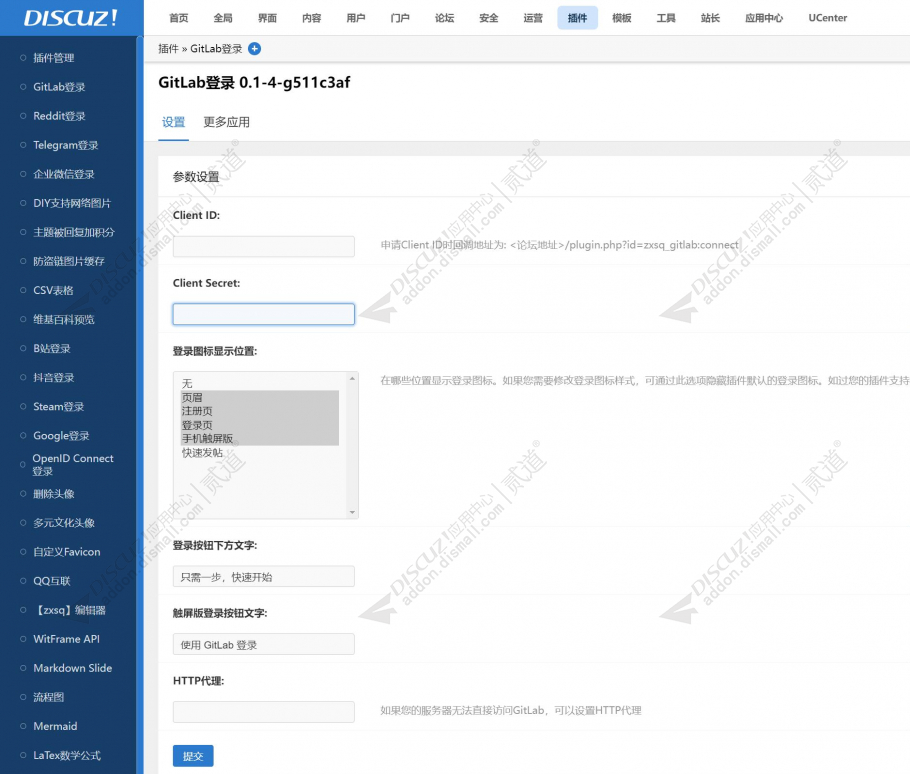Viewport: 910px width, 774px height.
Task: Open Steam登录 in the sidebar
Action: pyautogui.click(x=59, y=406)
